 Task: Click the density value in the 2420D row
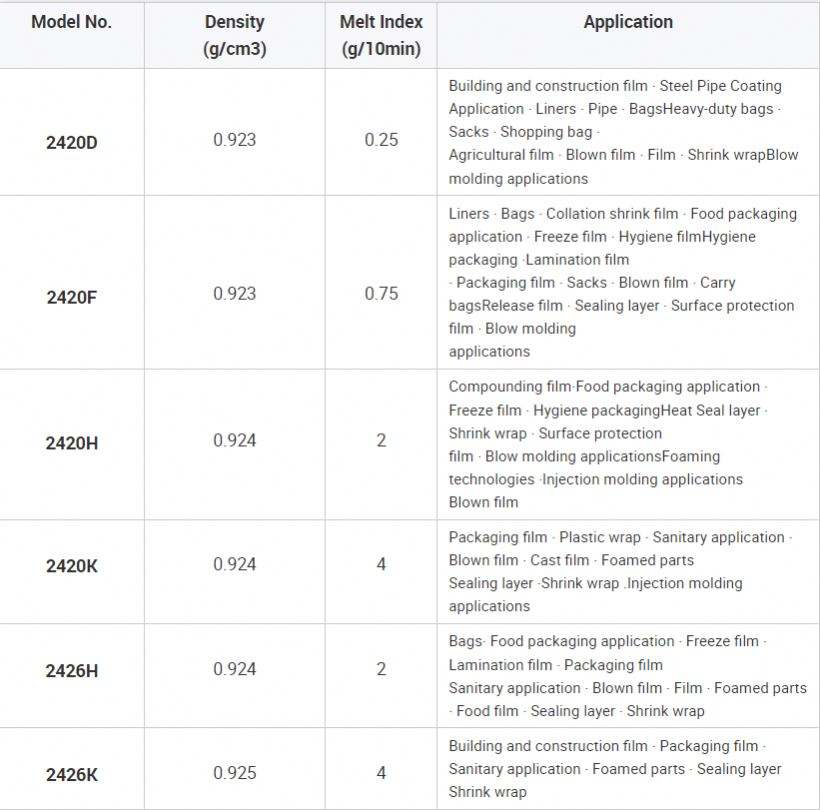(x=234, y=140)
